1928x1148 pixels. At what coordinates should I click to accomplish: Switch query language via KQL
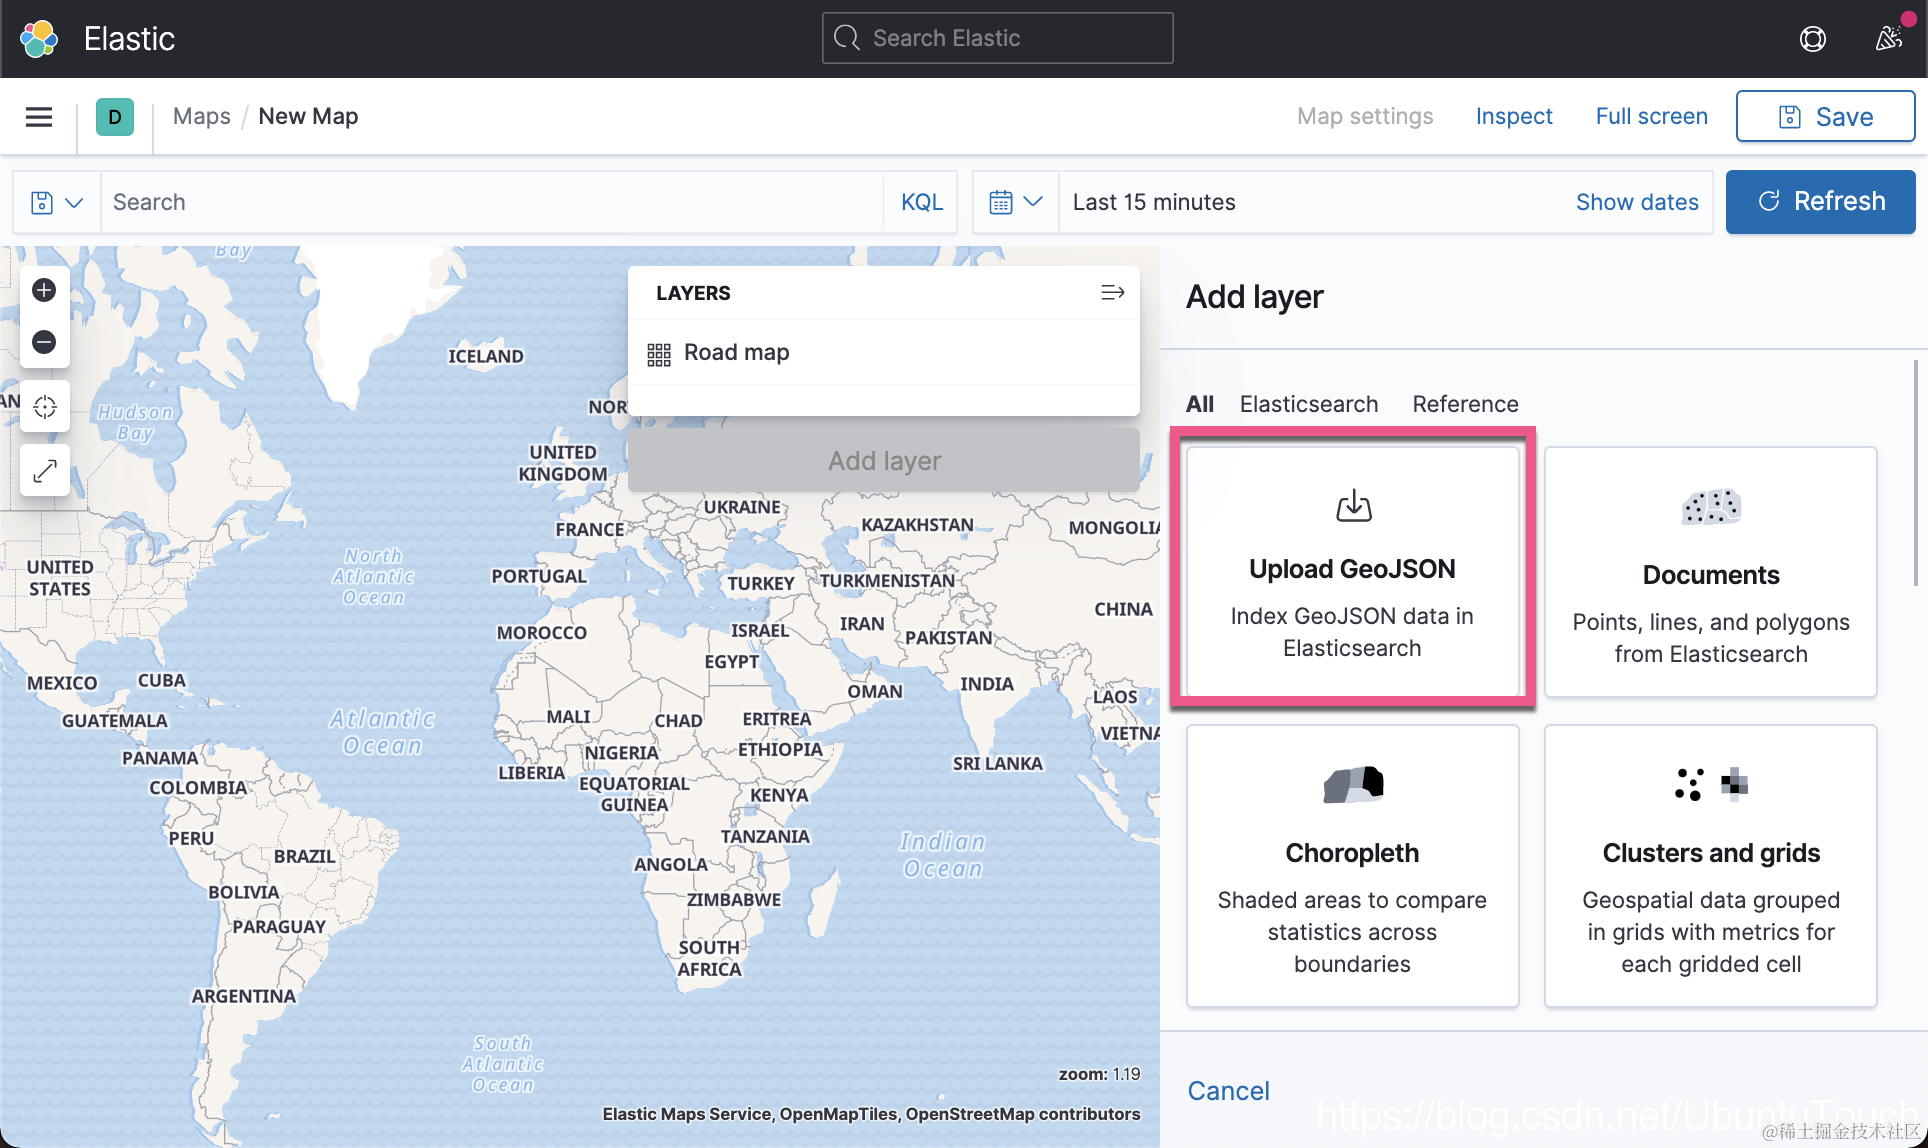(x=921, y=202)
